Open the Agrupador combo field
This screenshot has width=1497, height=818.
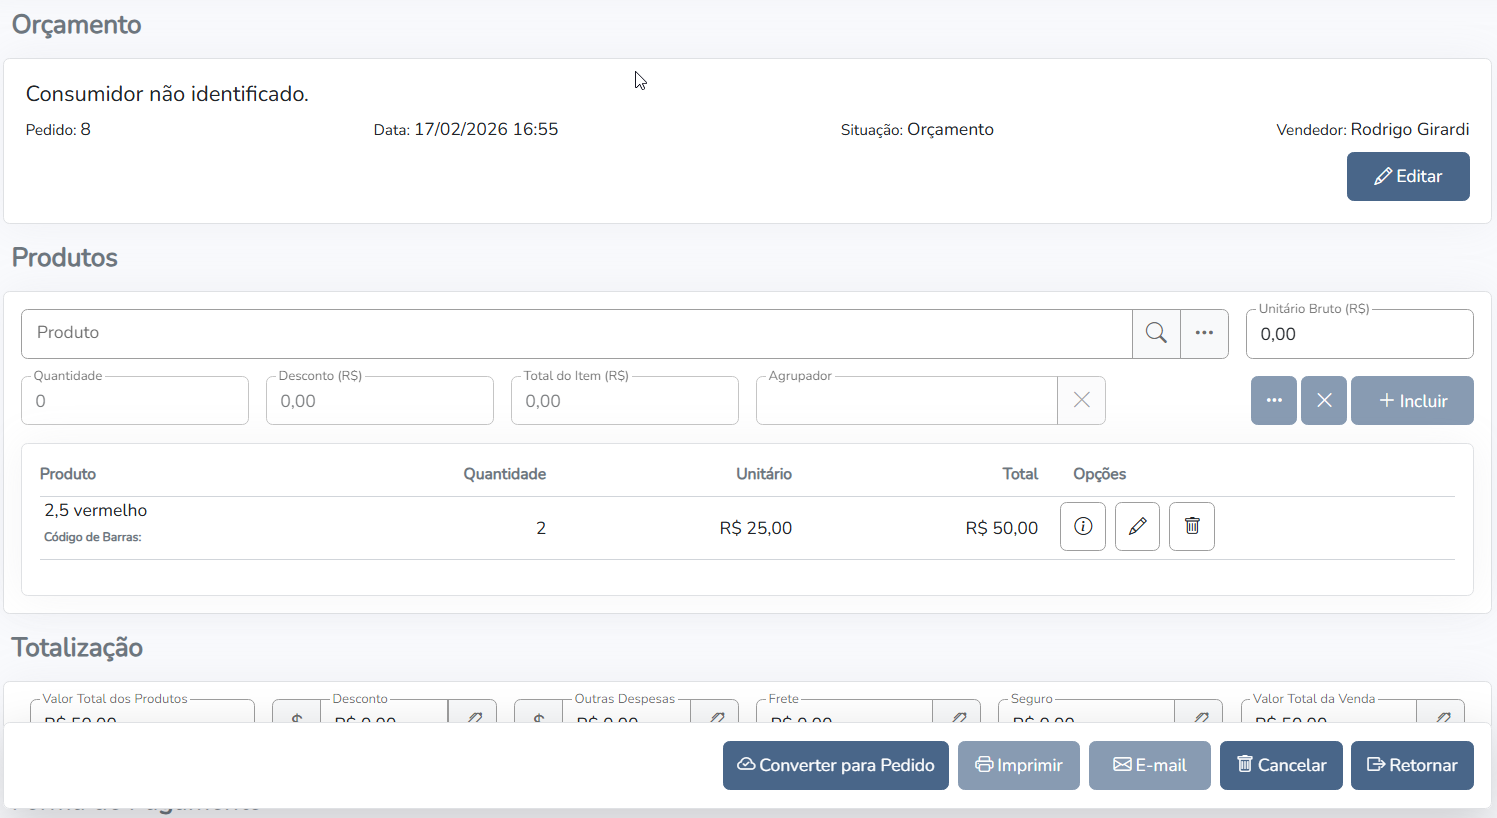(x=905, y=401)
